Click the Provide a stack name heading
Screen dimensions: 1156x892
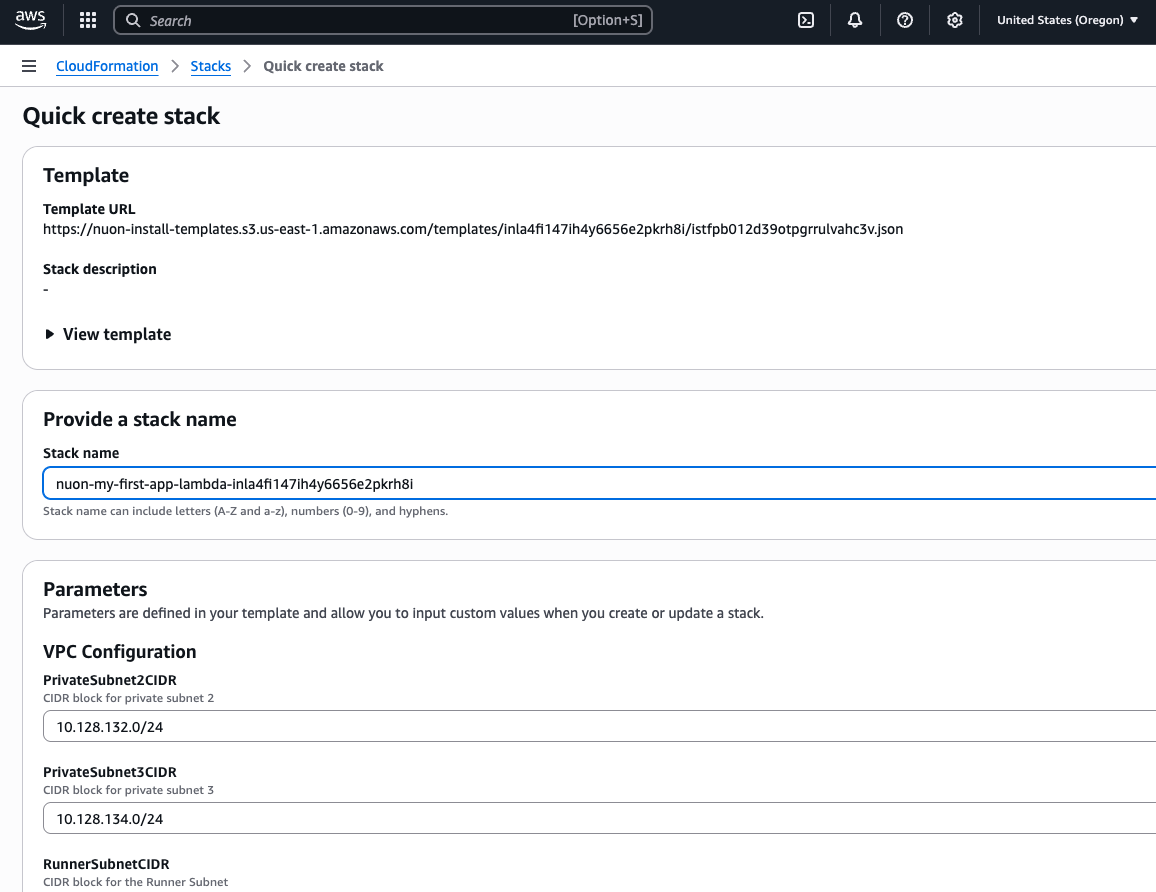pyautogui.click(x=139, y=419)
